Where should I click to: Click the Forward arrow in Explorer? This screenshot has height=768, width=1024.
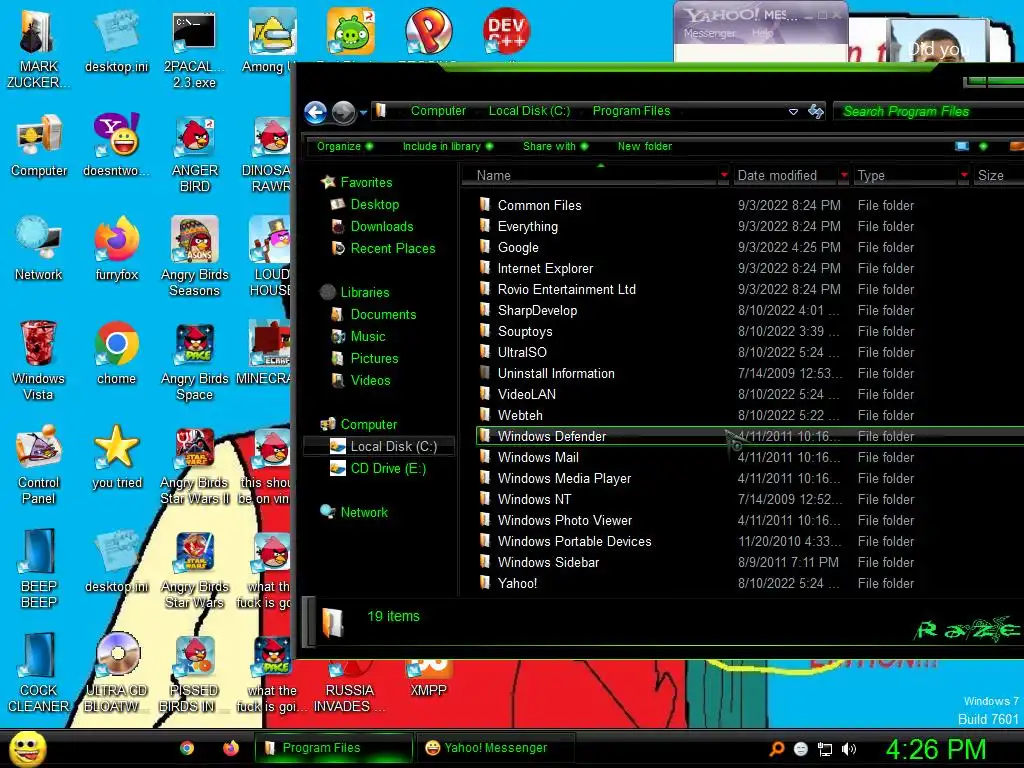344,112
